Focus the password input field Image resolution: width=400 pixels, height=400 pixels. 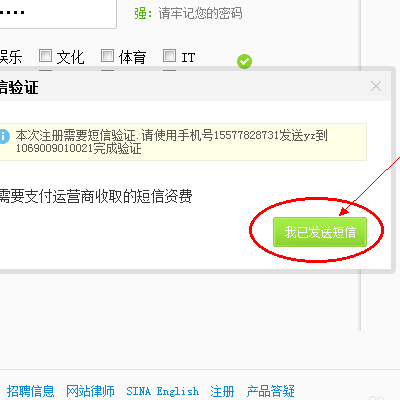[x=58, y=13]
